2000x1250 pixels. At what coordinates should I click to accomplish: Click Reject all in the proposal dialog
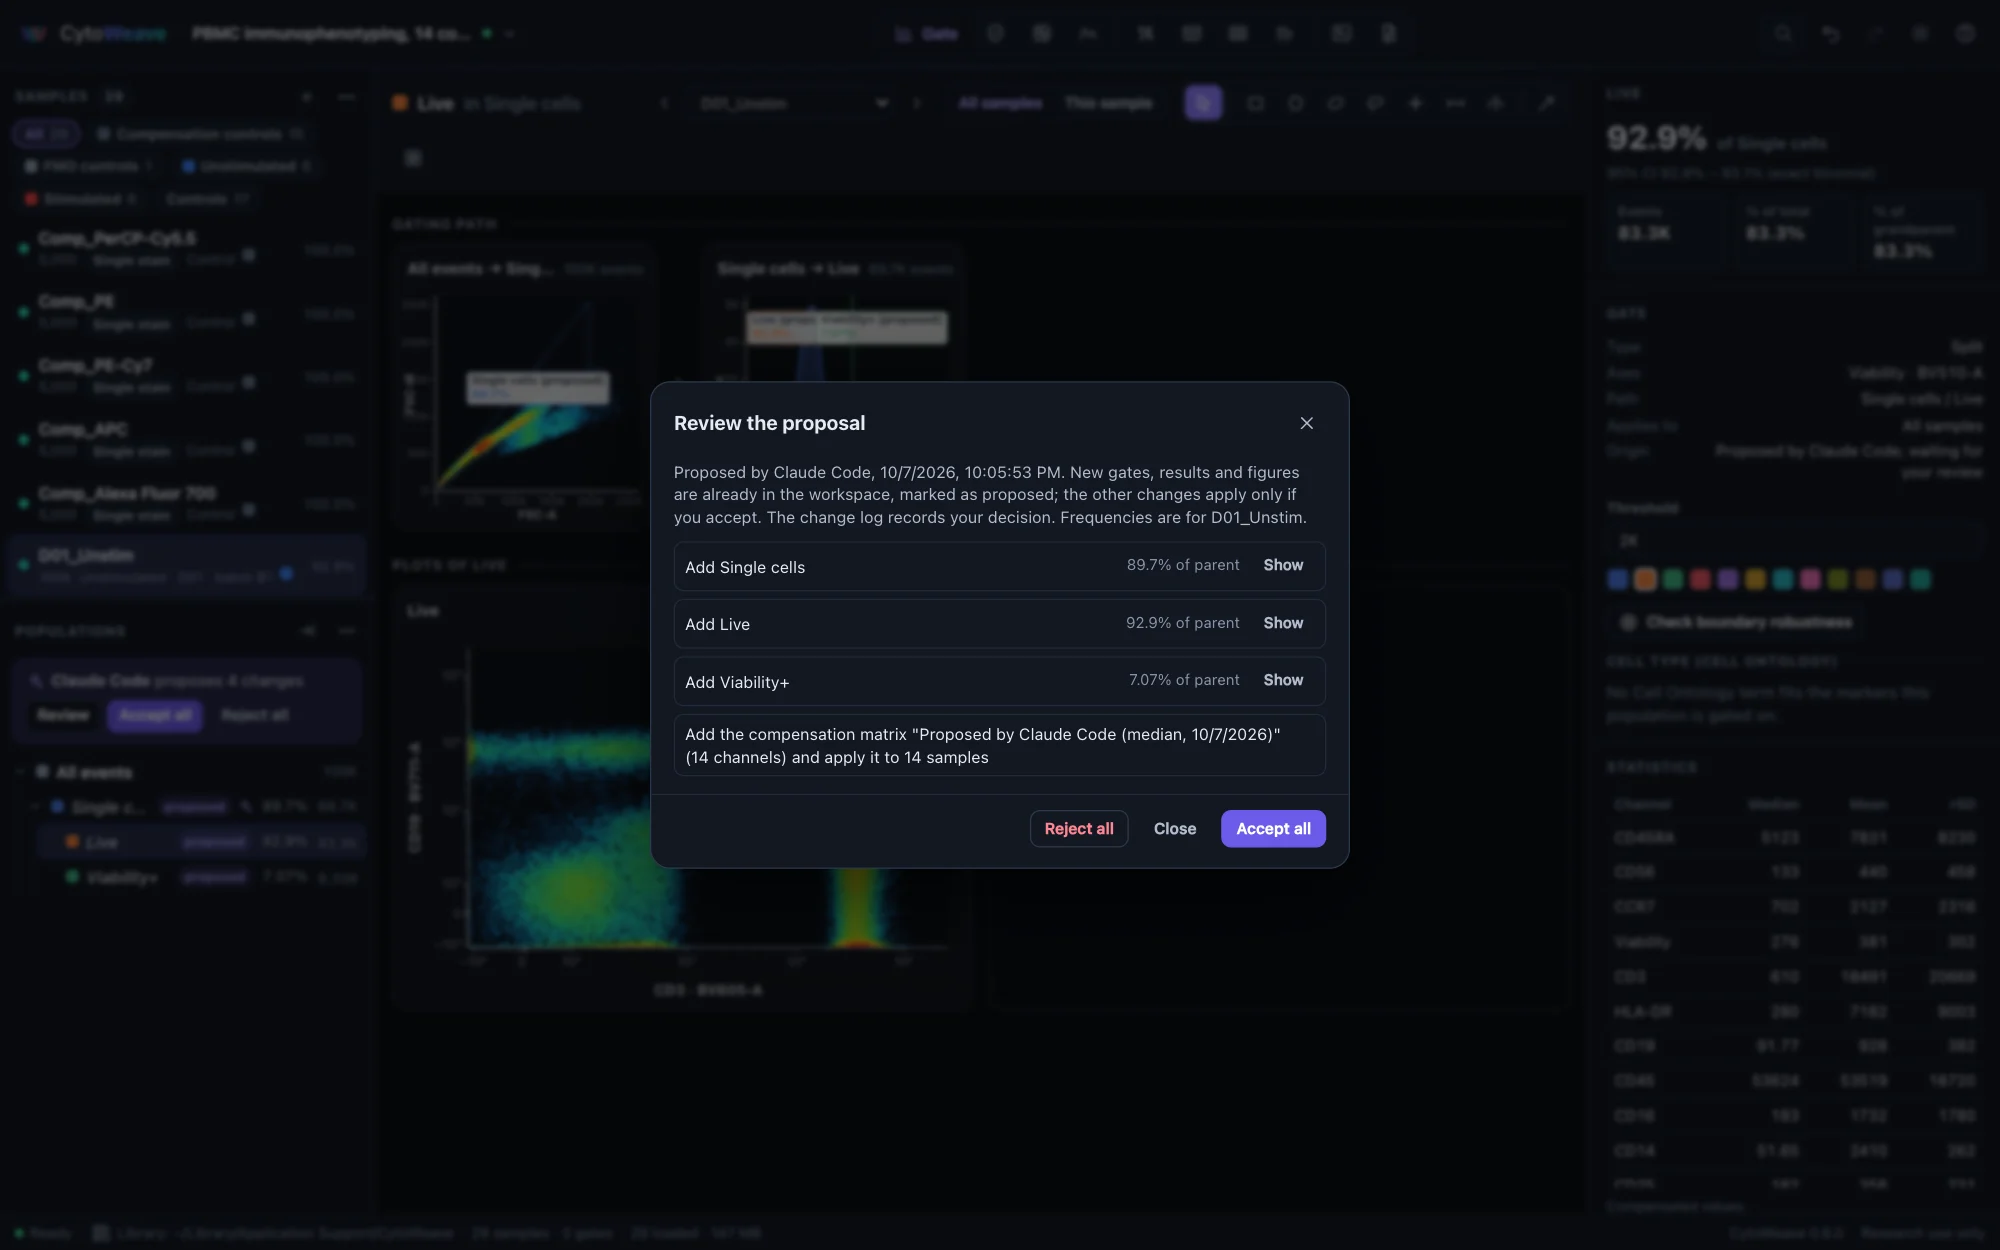coord(1079,828)
